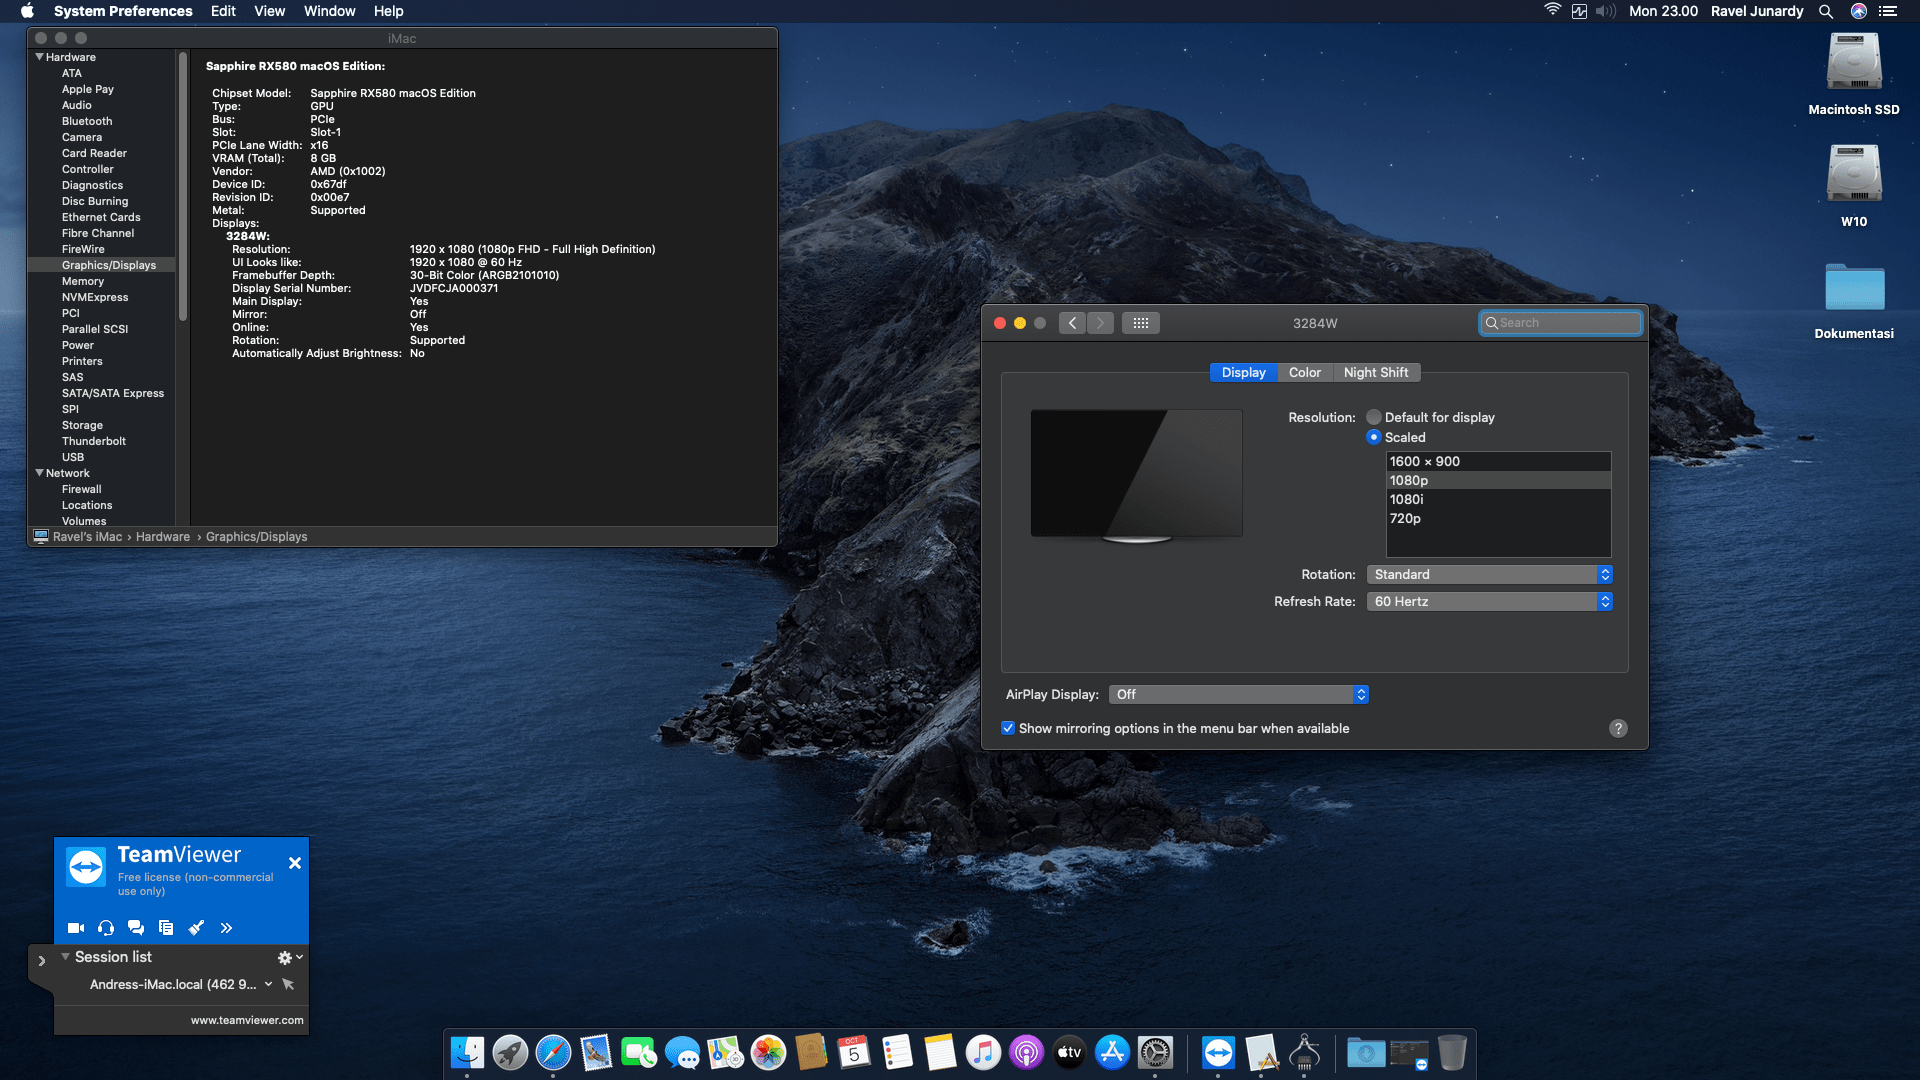Open the View menu
The width and height of the screenshot is (1920, 1080).
coord(269,11)
